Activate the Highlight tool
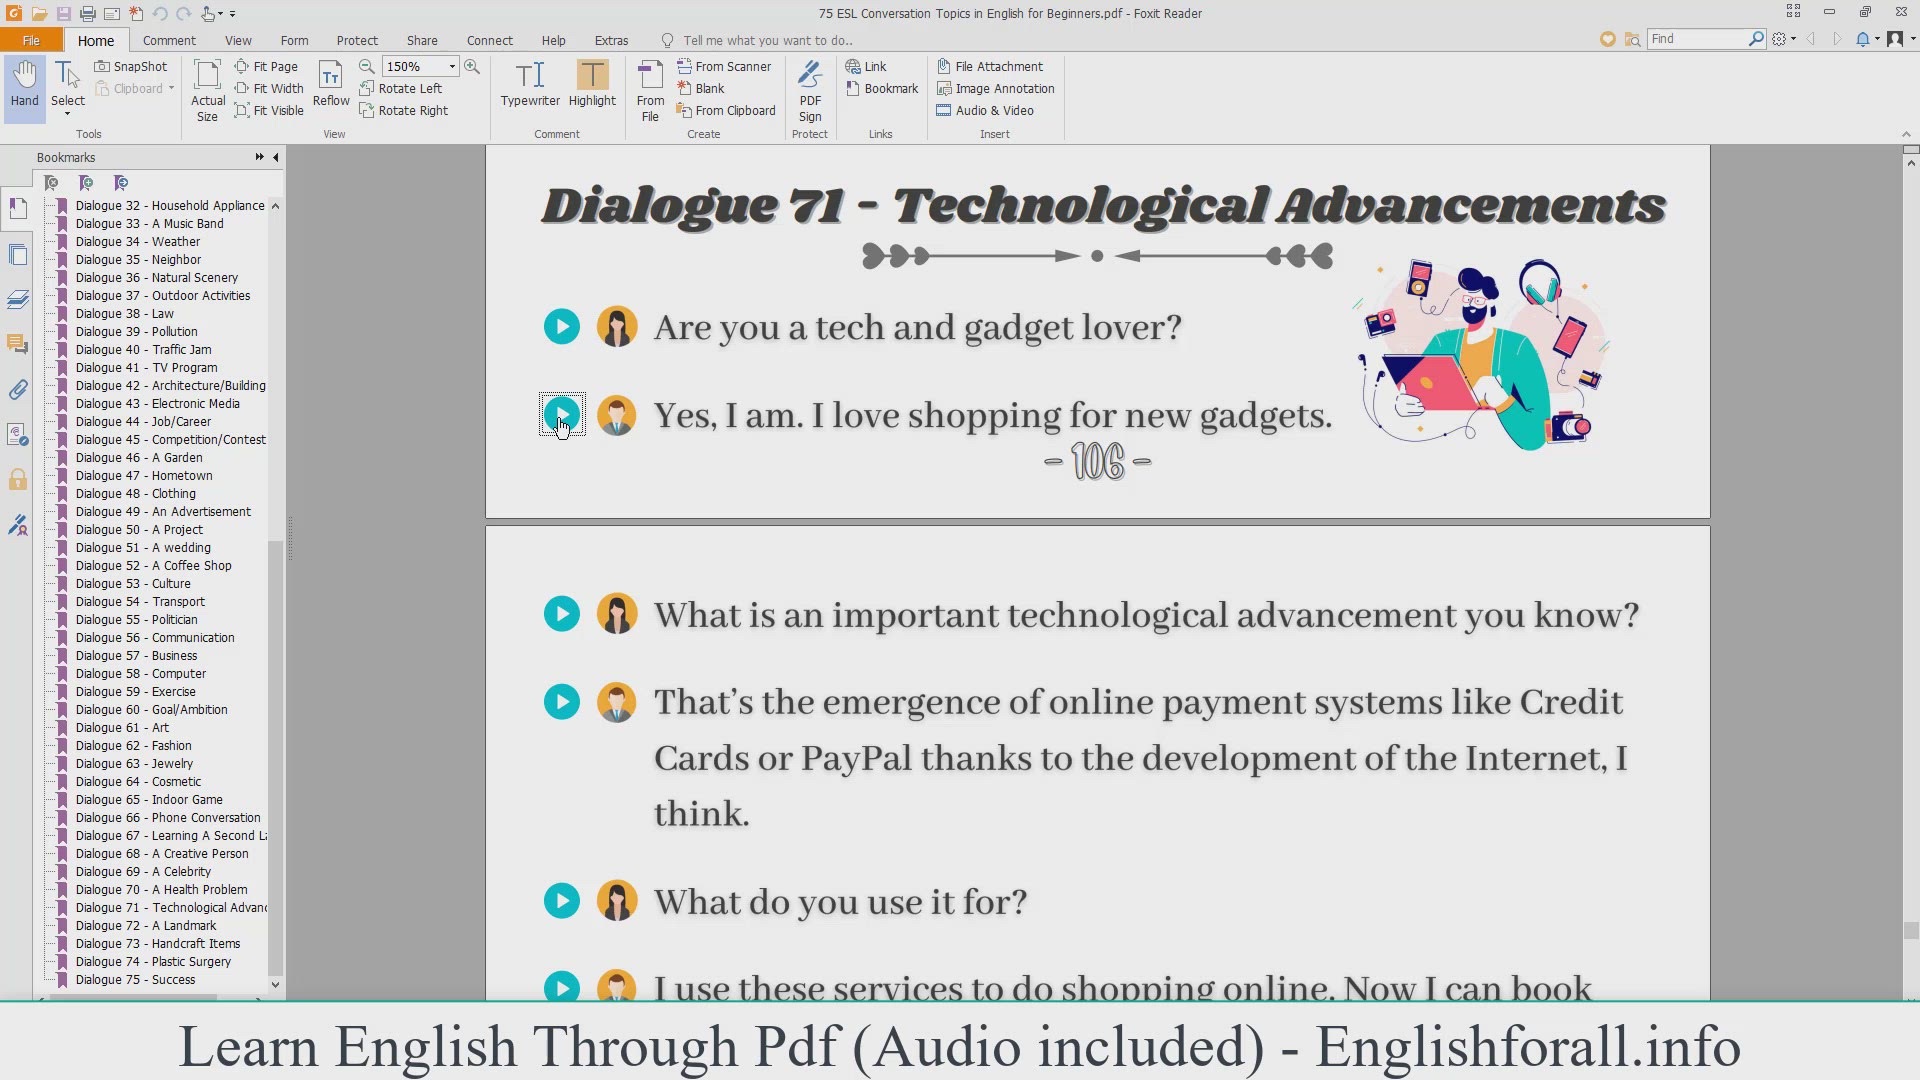This screenshot has height=1080, width=1920. 592,84
